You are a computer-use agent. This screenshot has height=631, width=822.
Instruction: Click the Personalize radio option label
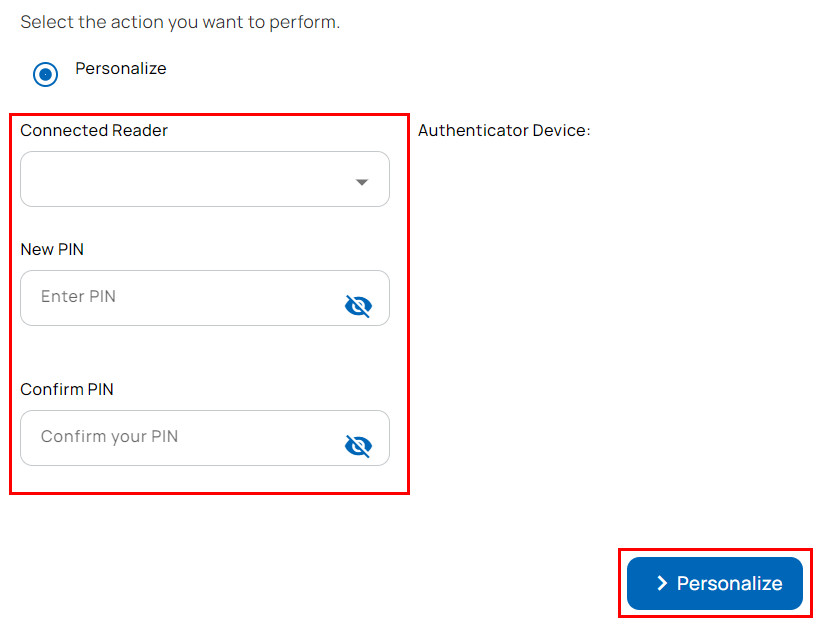[x=121, y=69]
